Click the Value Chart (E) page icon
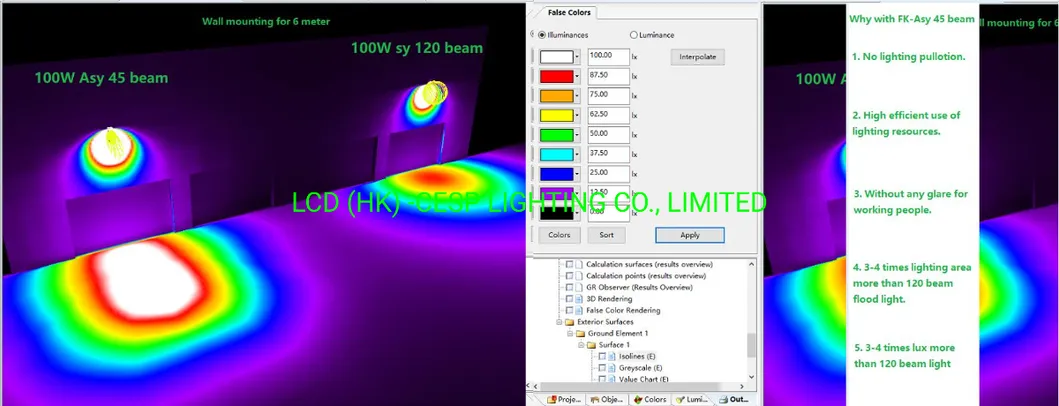1059x406 pixels. click(612, 379)
